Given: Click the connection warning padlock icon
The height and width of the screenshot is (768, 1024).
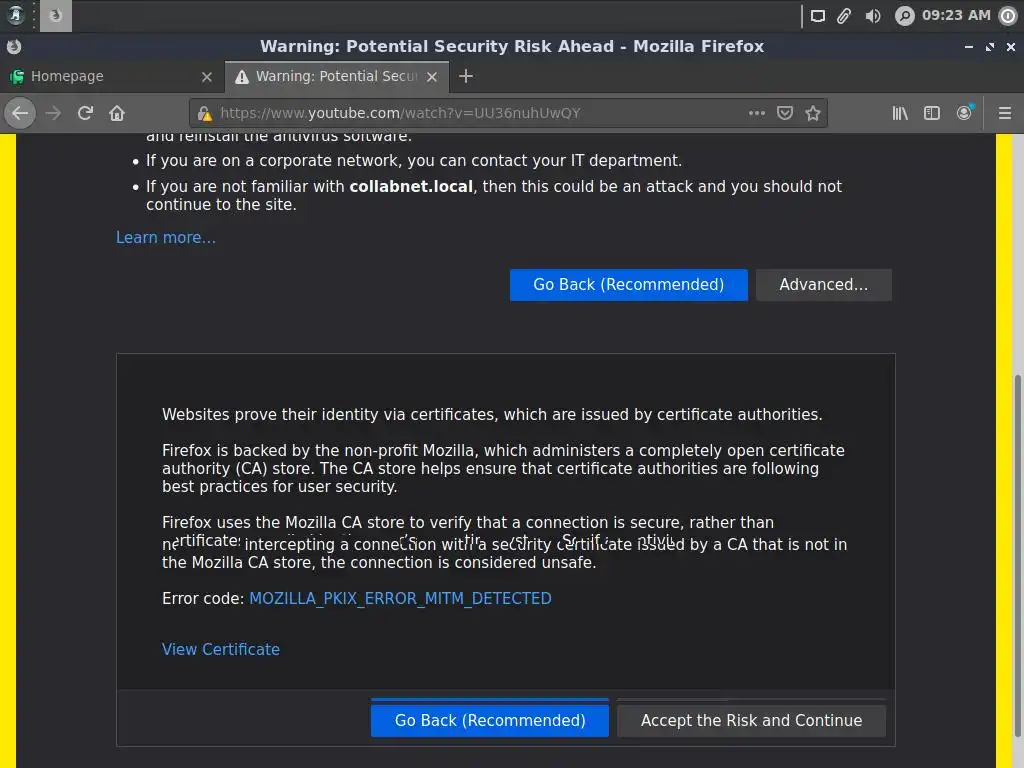Looking at the screenshot, I should tap(204, 114).
